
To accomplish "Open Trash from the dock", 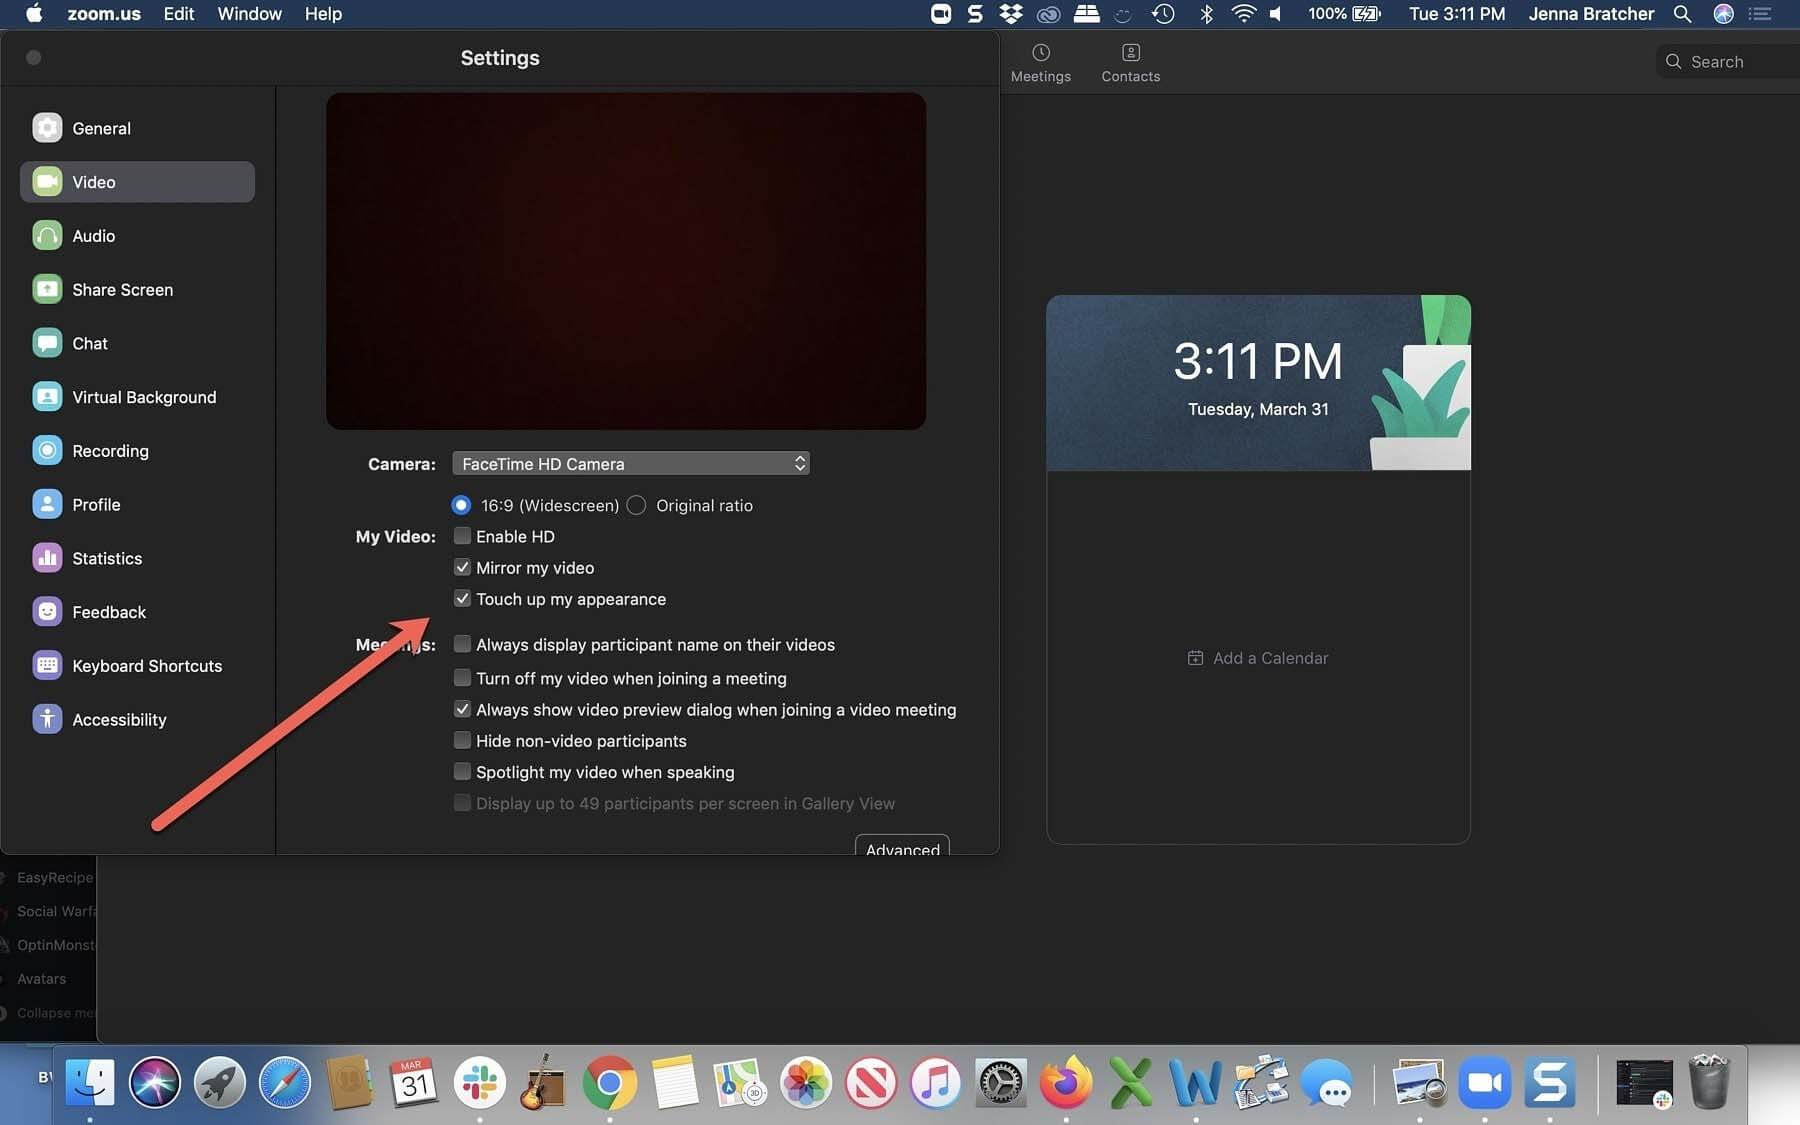I will point(1709,1080).
